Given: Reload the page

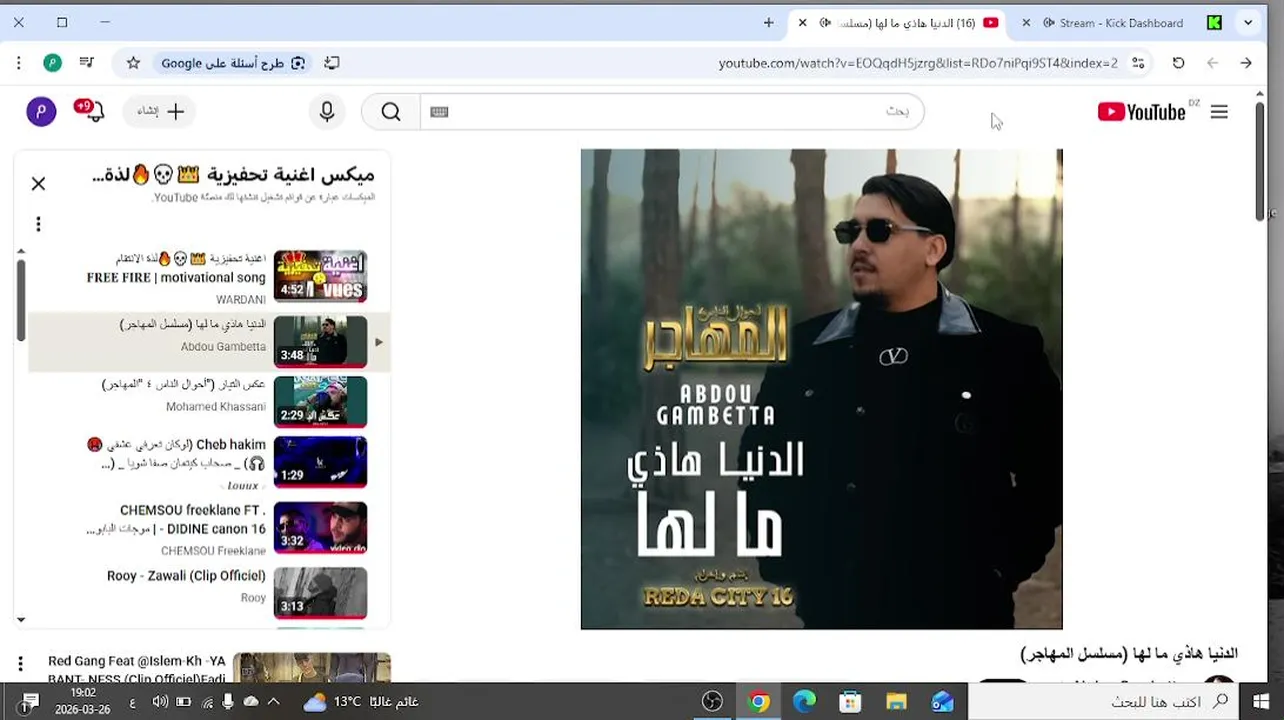Looking at the screenshot, I should [x=1179, y=63].
